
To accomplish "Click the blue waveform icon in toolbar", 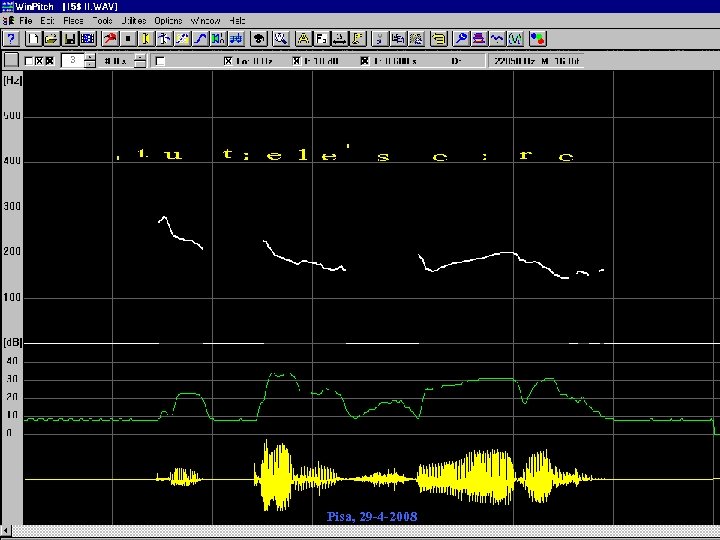I will (497, 39).
